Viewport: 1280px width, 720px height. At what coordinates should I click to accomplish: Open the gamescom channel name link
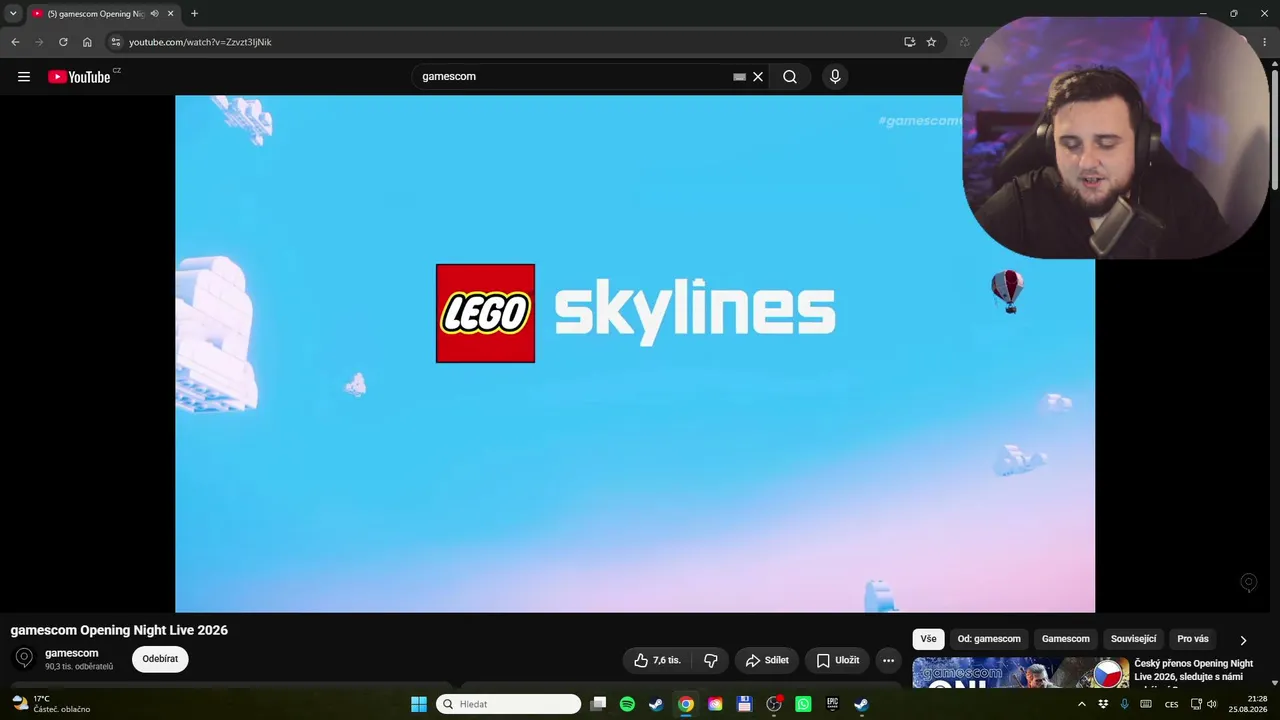[x=72, y=653]
